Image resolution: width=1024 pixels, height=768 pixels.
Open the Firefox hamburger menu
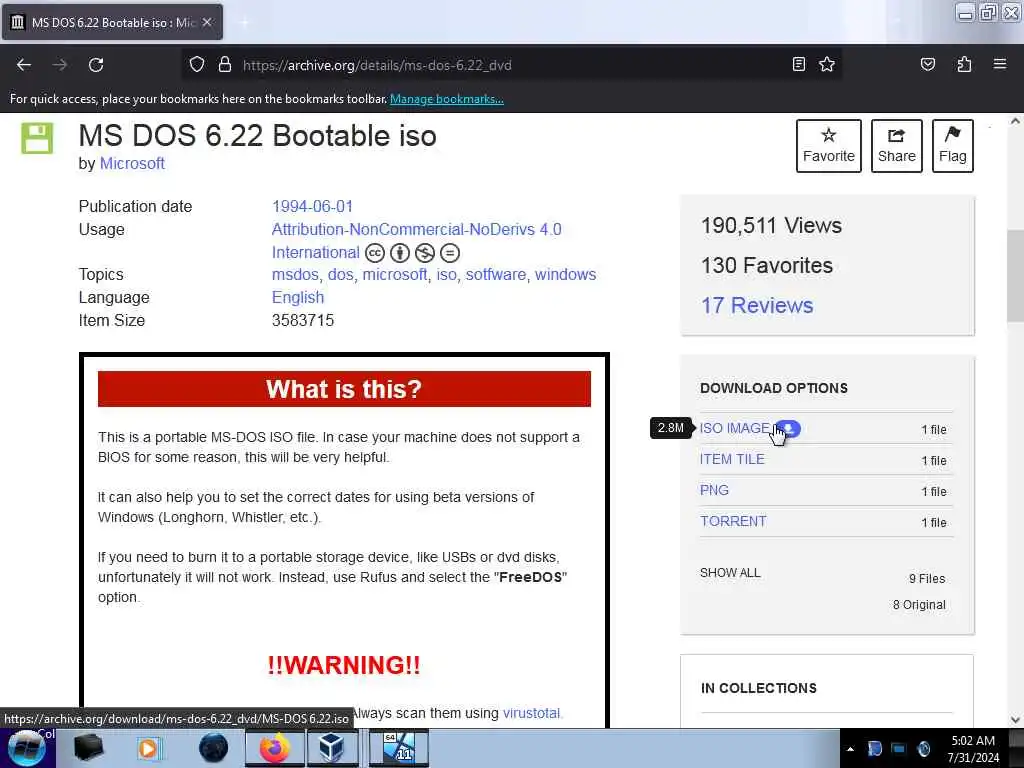[x=999, y=64]
